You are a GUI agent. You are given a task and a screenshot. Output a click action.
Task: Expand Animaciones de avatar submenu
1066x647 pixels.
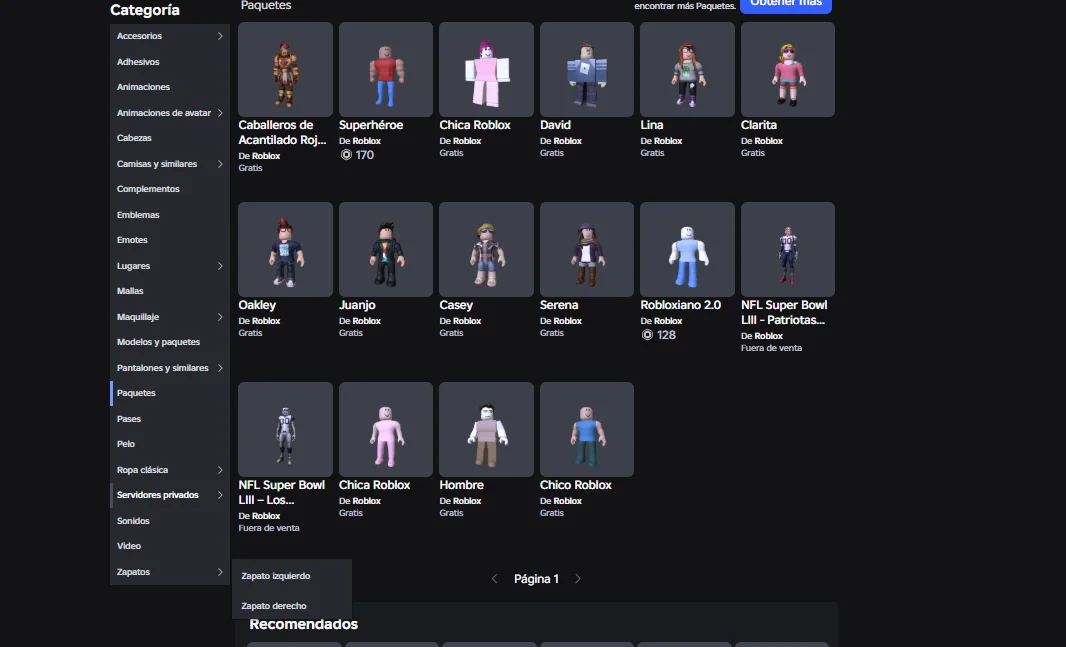(220, 113)
